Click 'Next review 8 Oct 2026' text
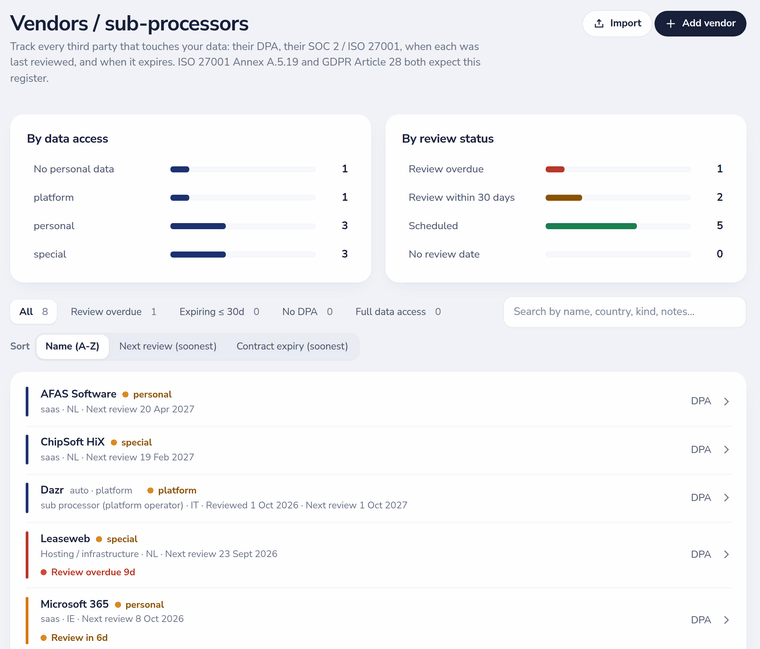This screenshot has width=760, height=649. pos(133,619)
